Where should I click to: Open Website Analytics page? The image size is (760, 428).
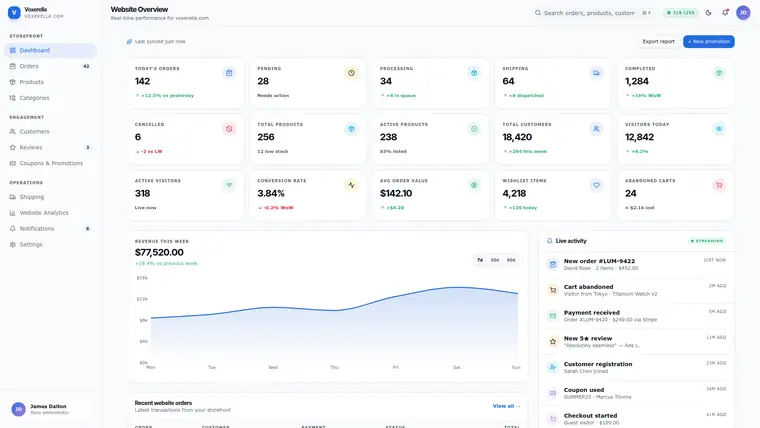(50, 213)
